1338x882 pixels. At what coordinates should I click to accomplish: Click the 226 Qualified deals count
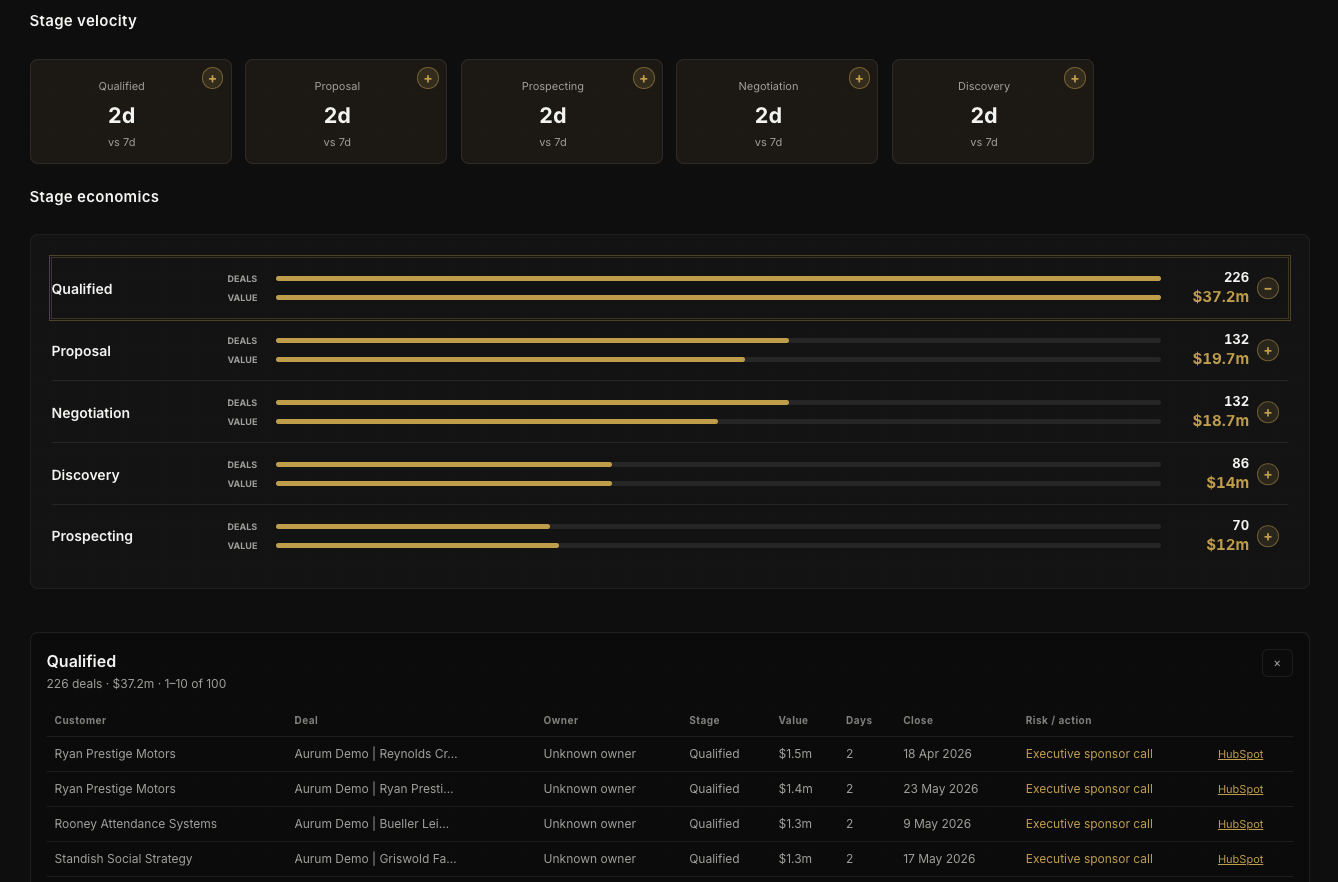point(1237,278)
